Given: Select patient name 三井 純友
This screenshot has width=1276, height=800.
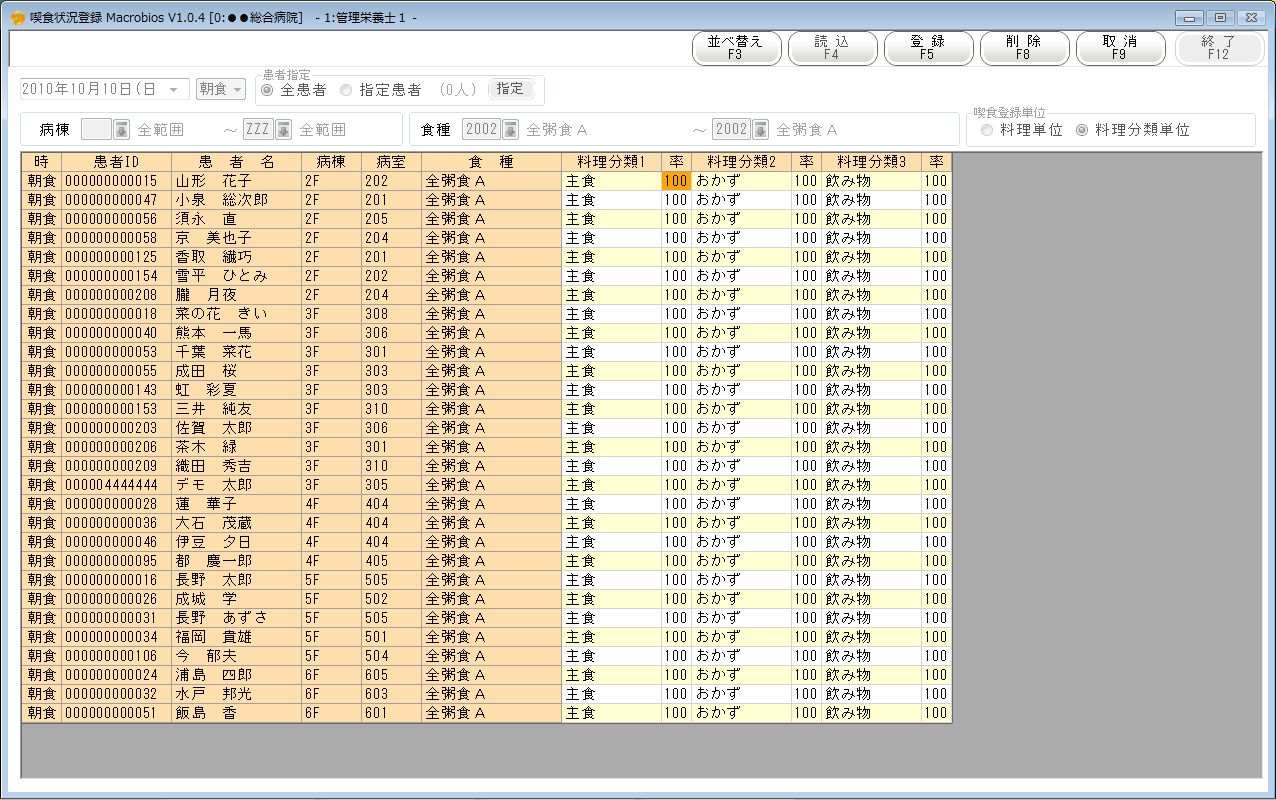Looking at the screenshot, I should [236, 409].
